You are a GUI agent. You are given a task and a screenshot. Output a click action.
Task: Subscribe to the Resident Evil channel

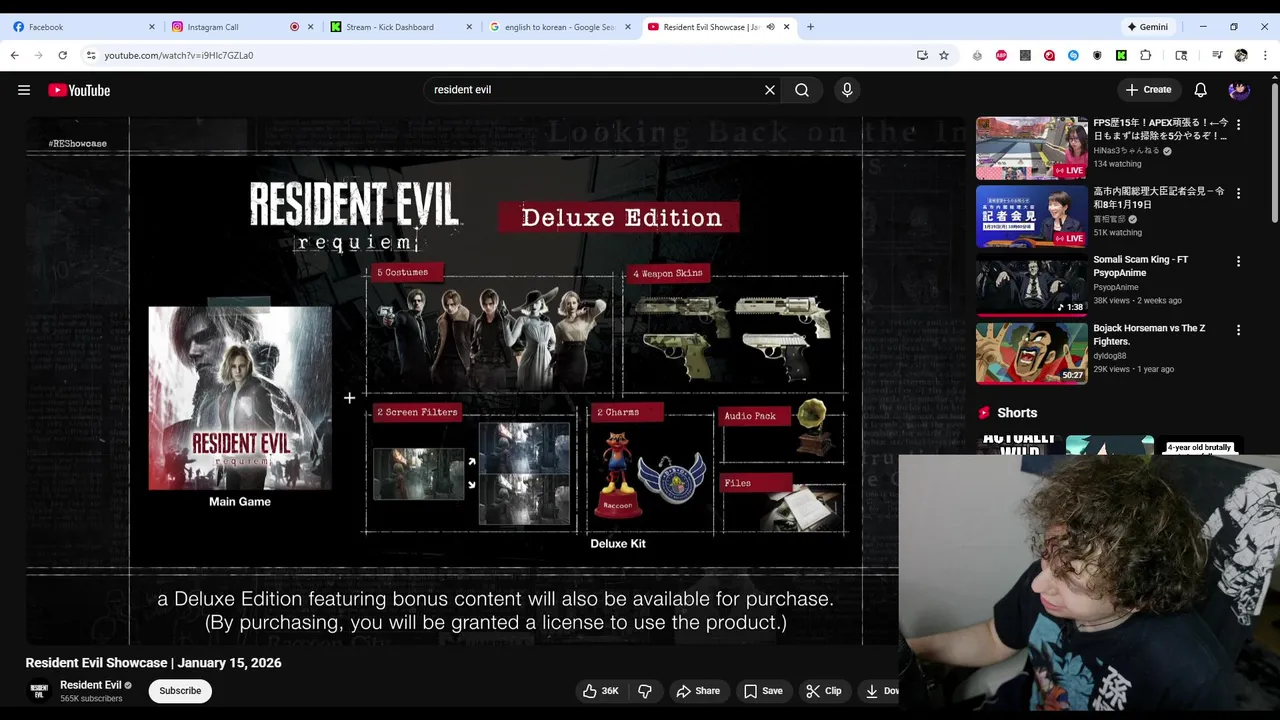[x=180, y=691]
